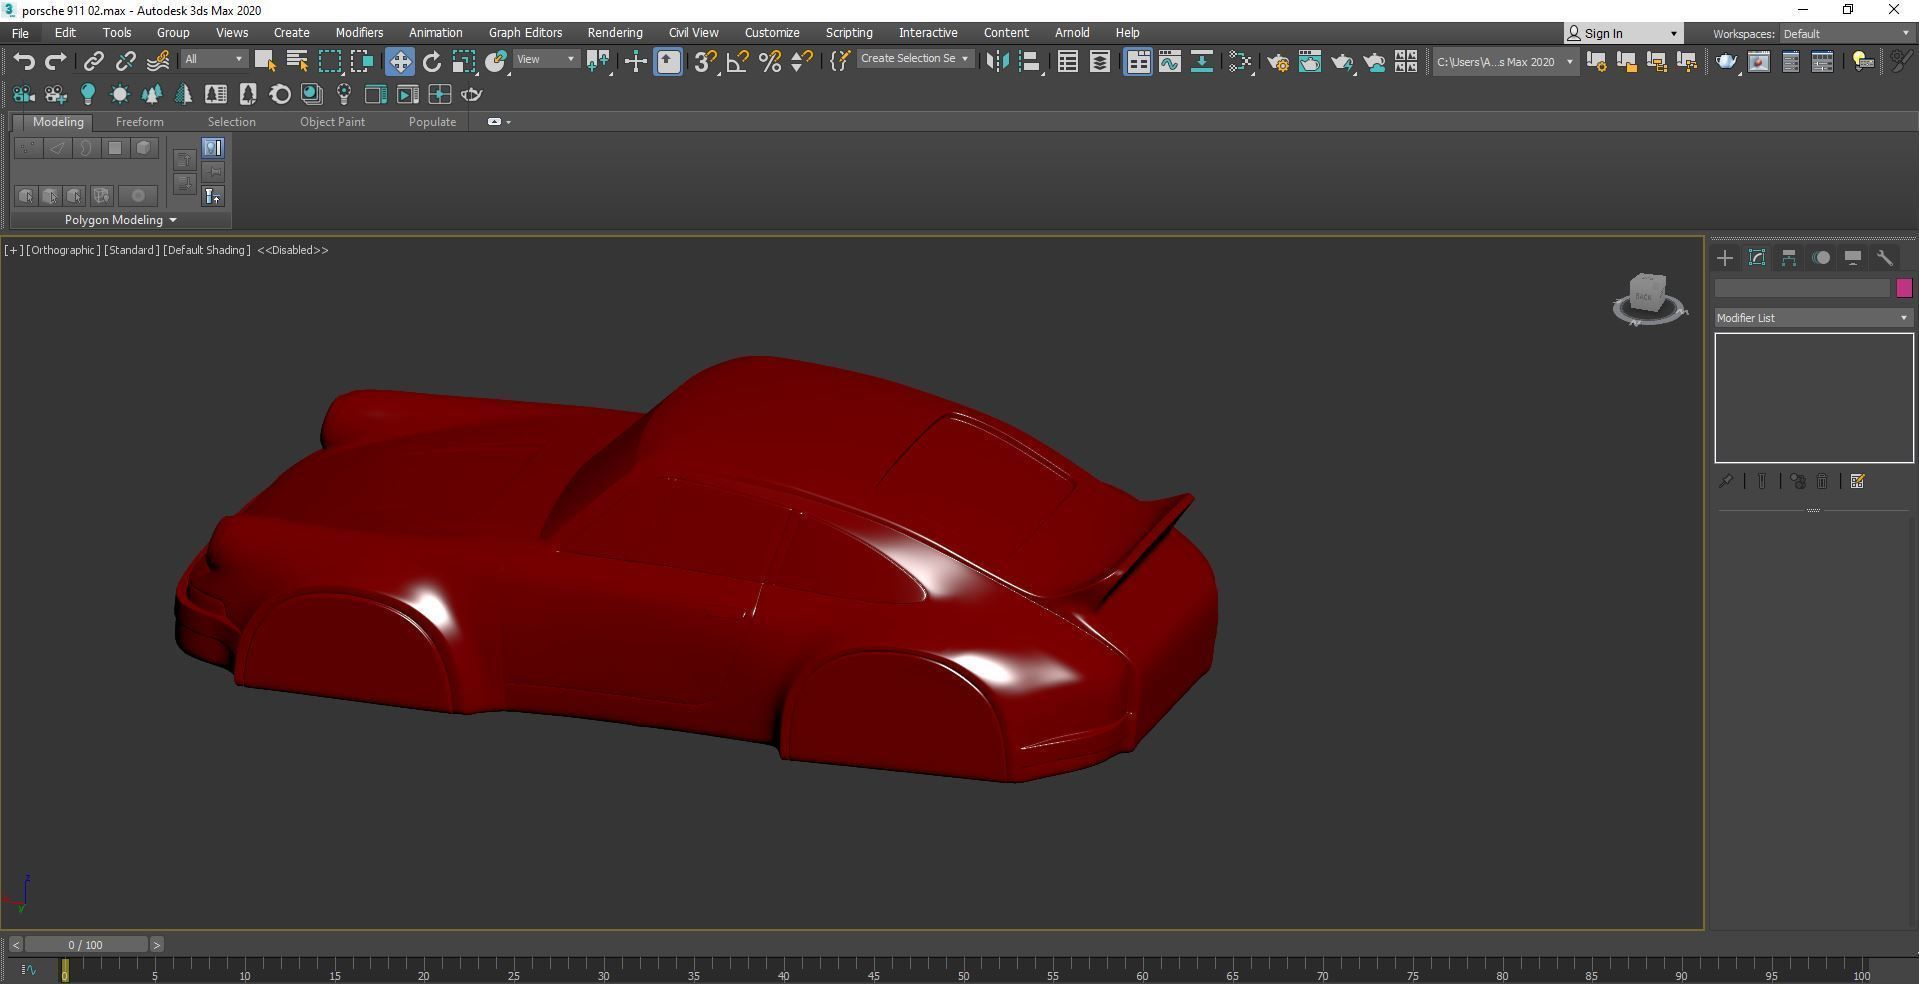Open the Material Editor teapot icon
The height and width of the screenshot is (984, 1919).
(x=1240, y=62)
